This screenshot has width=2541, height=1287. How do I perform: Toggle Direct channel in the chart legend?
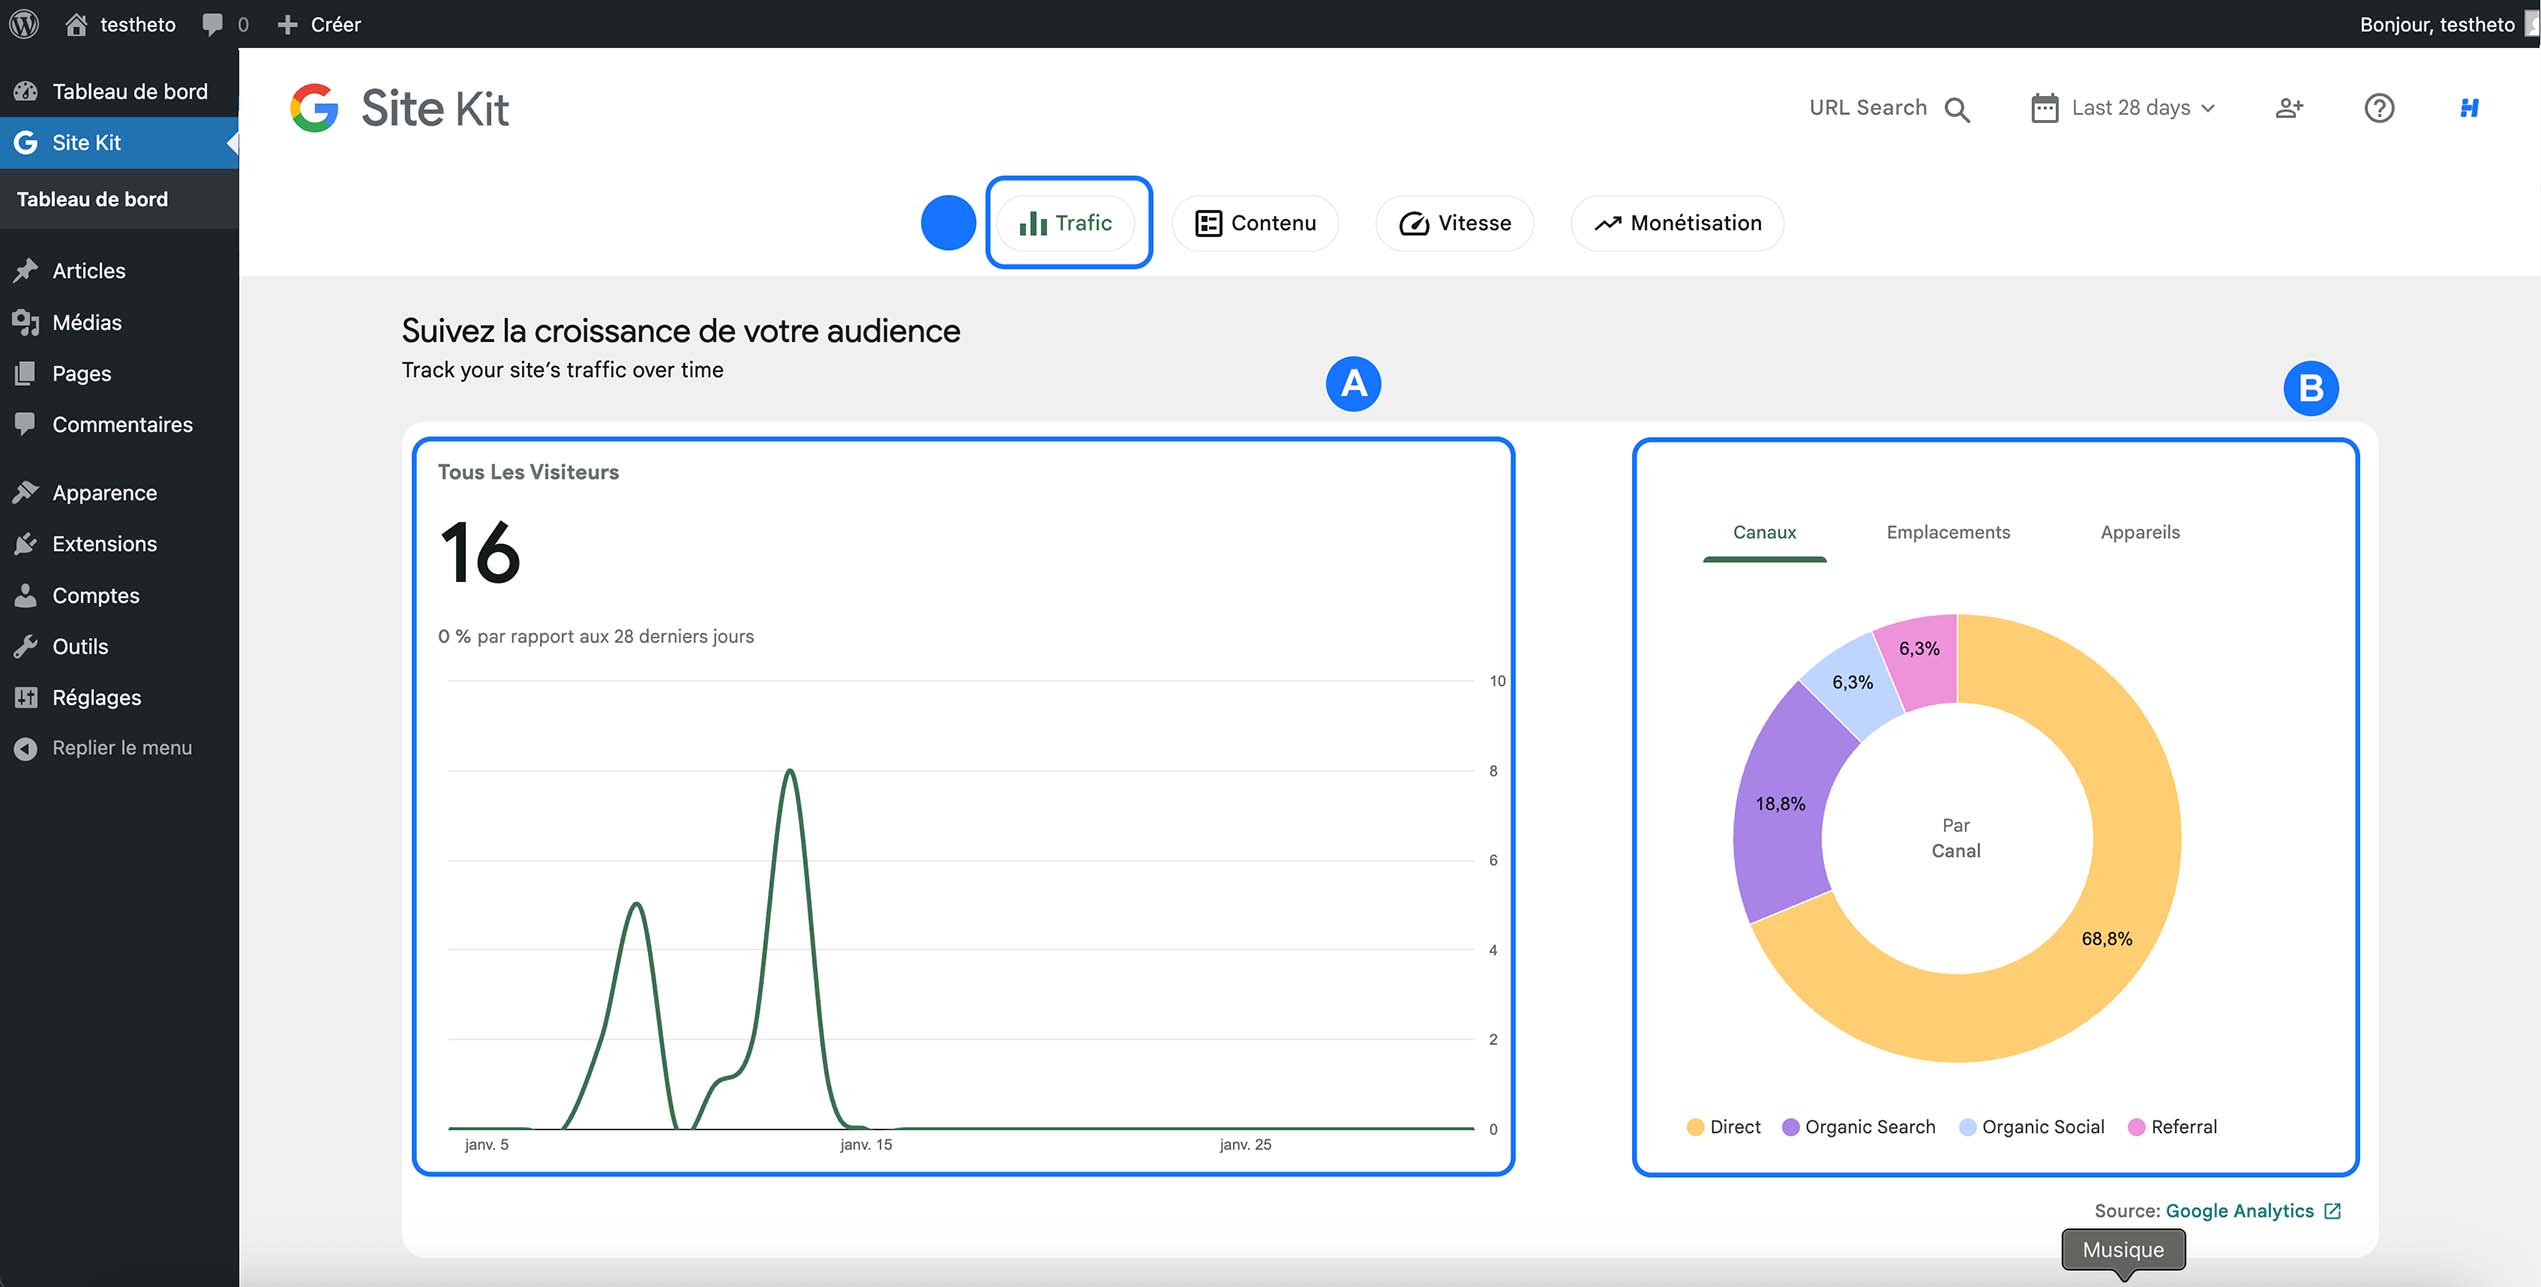coord(1722,1126)
